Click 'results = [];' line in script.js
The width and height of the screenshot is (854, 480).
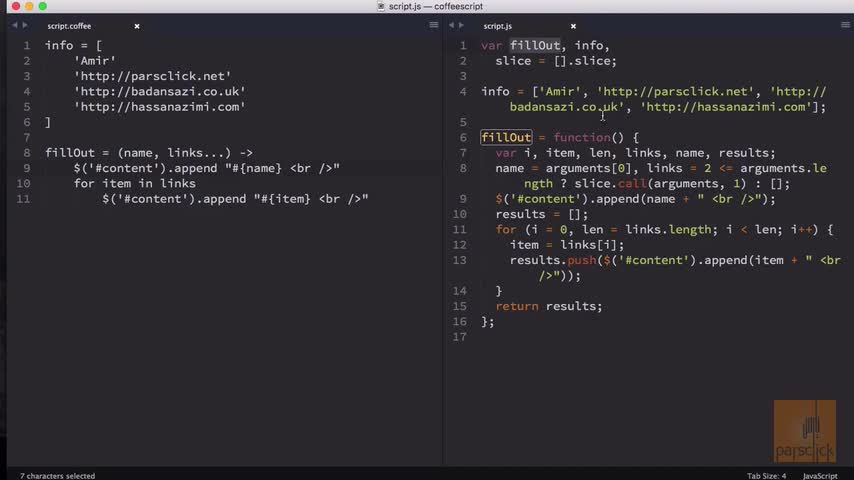pos(542,214)
